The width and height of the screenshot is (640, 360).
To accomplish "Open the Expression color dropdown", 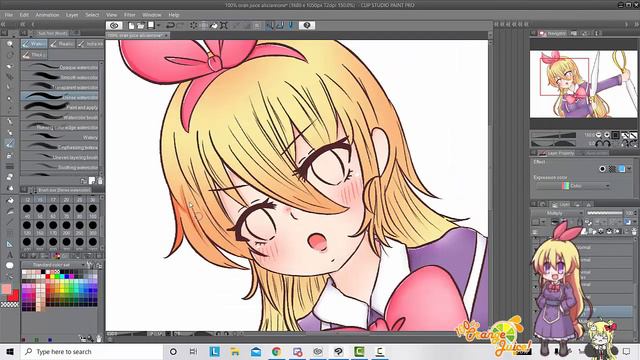I will click(573, 186).
